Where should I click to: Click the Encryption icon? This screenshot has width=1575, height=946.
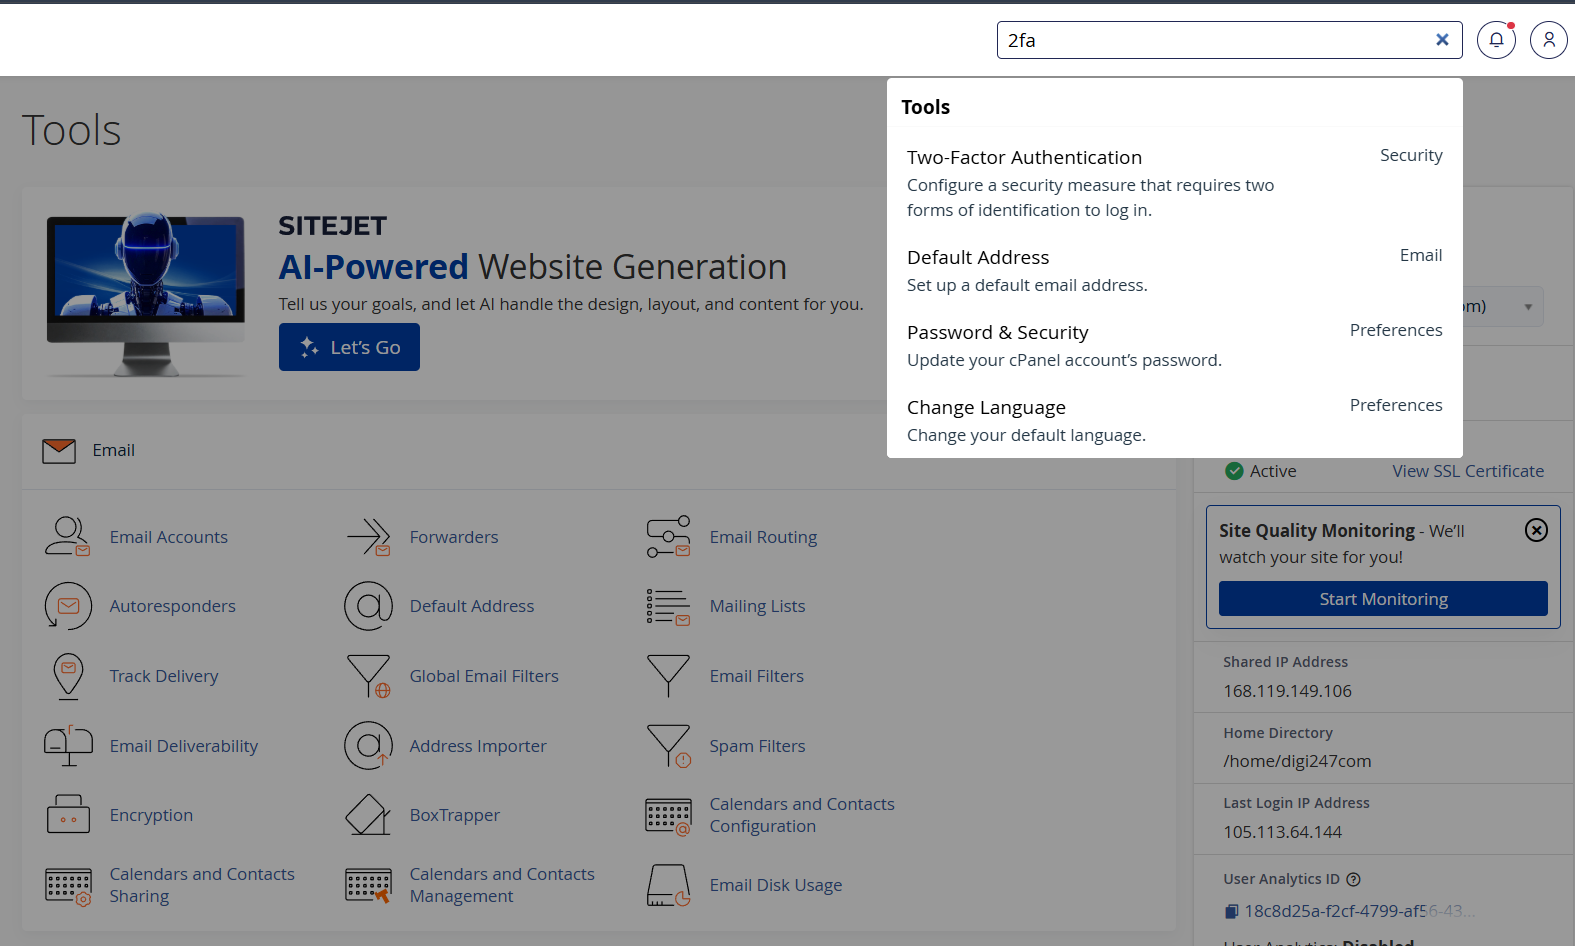67,815
